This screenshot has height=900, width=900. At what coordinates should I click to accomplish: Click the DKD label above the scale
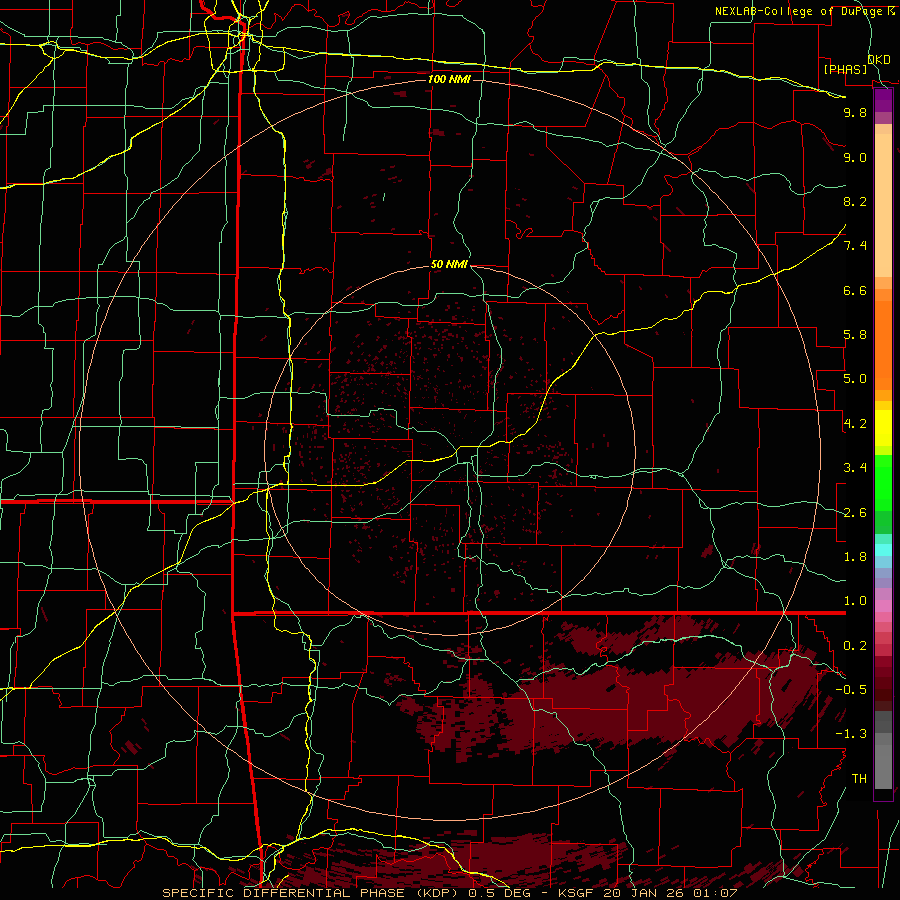(x=879, y=60)
